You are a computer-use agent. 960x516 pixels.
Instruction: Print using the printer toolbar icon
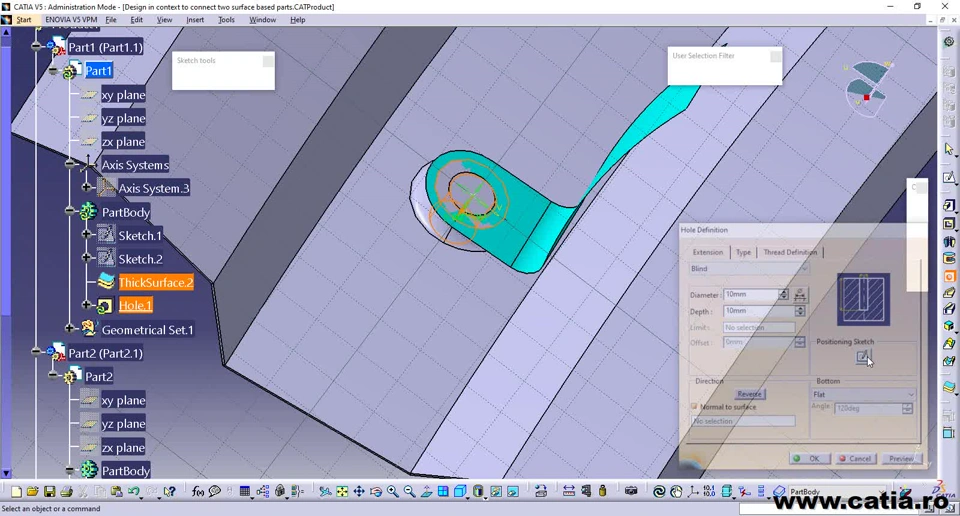pos(67,492)
